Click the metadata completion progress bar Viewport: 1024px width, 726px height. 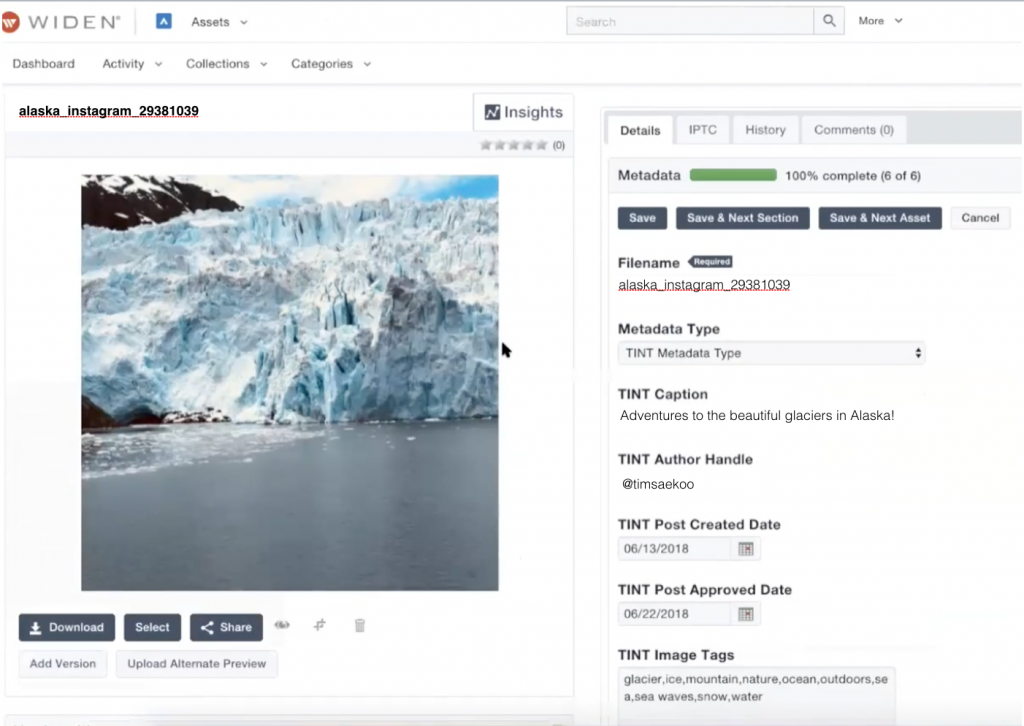point(733,175)
